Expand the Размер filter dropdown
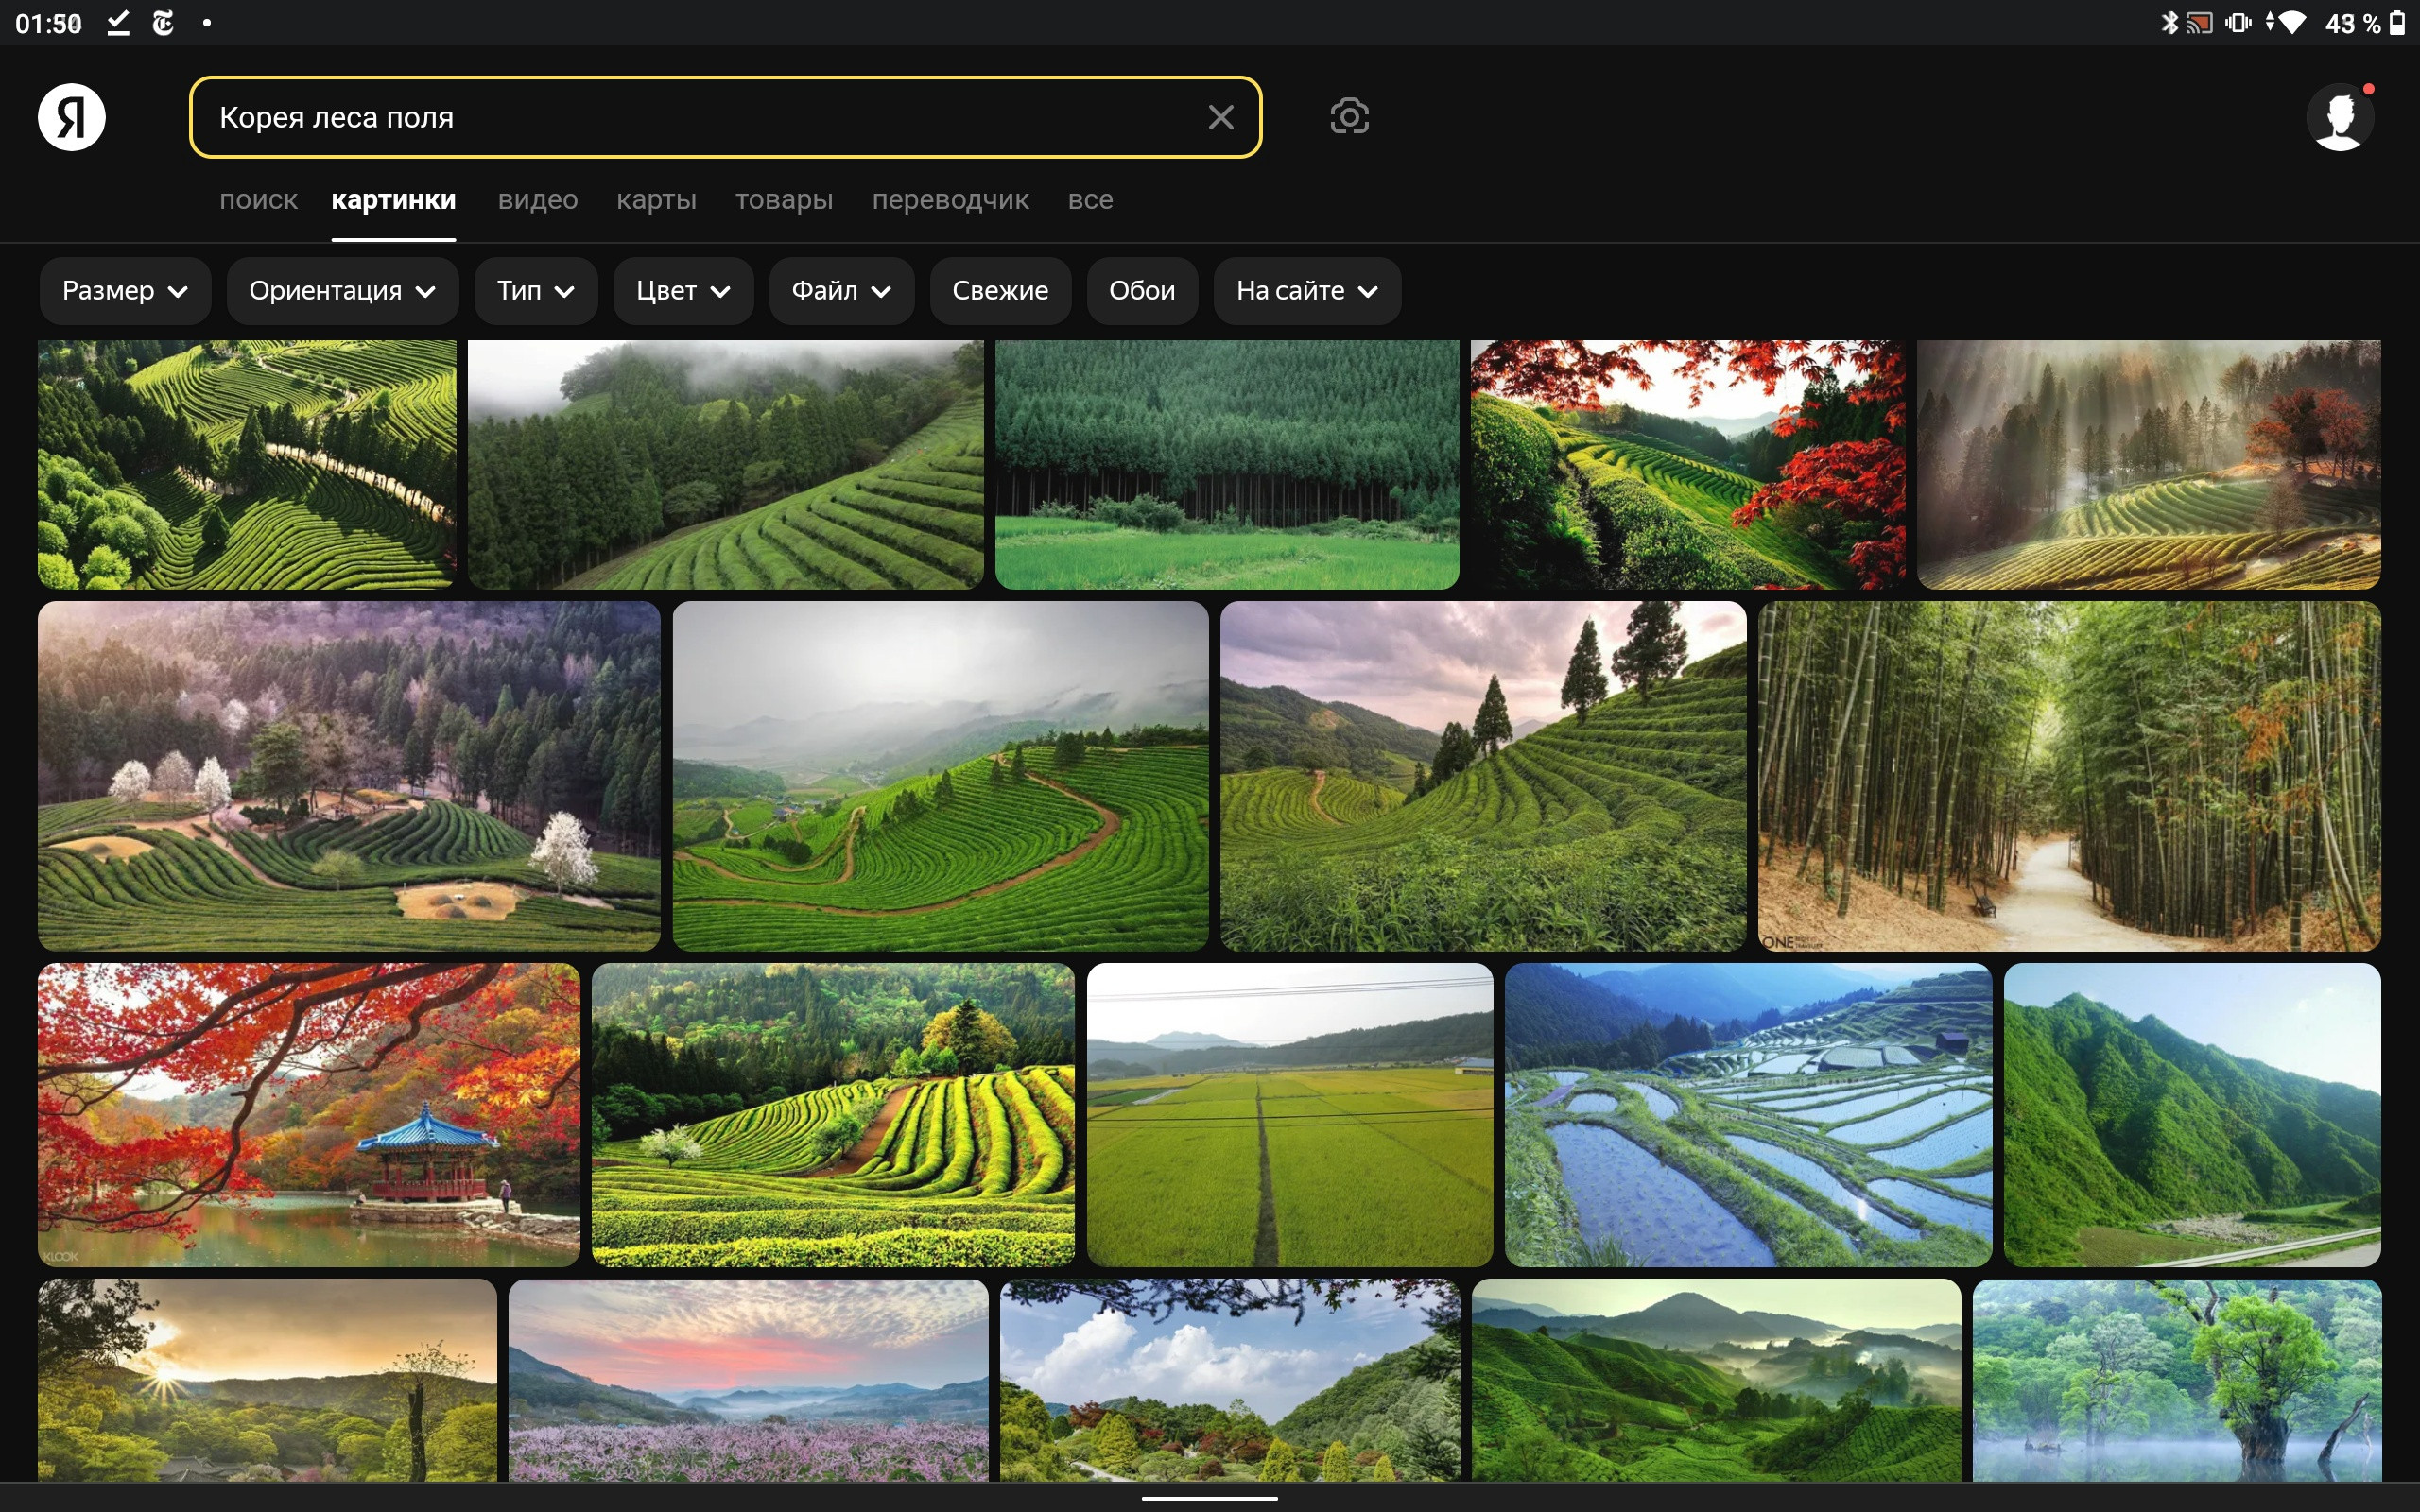The image size is (2420, 1512). point(125,291)
